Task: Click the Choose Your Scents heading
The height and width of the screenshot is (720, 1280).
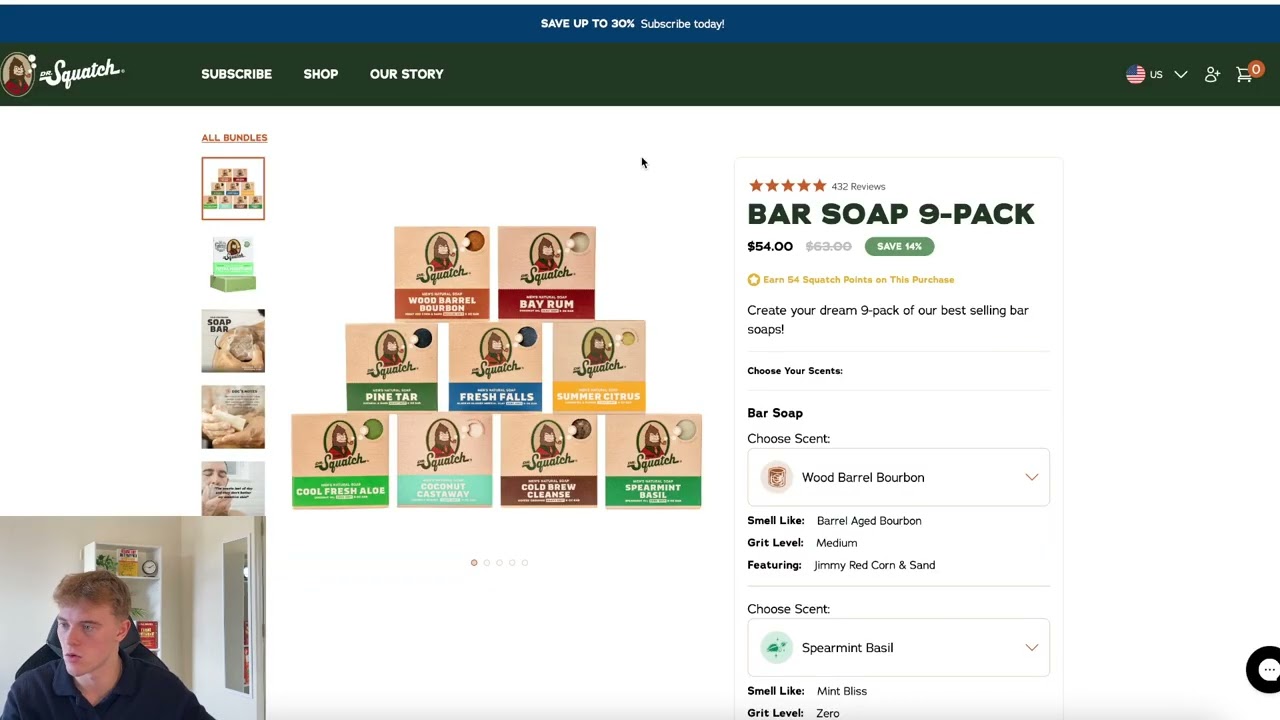Action: click(x=795, y=371)
